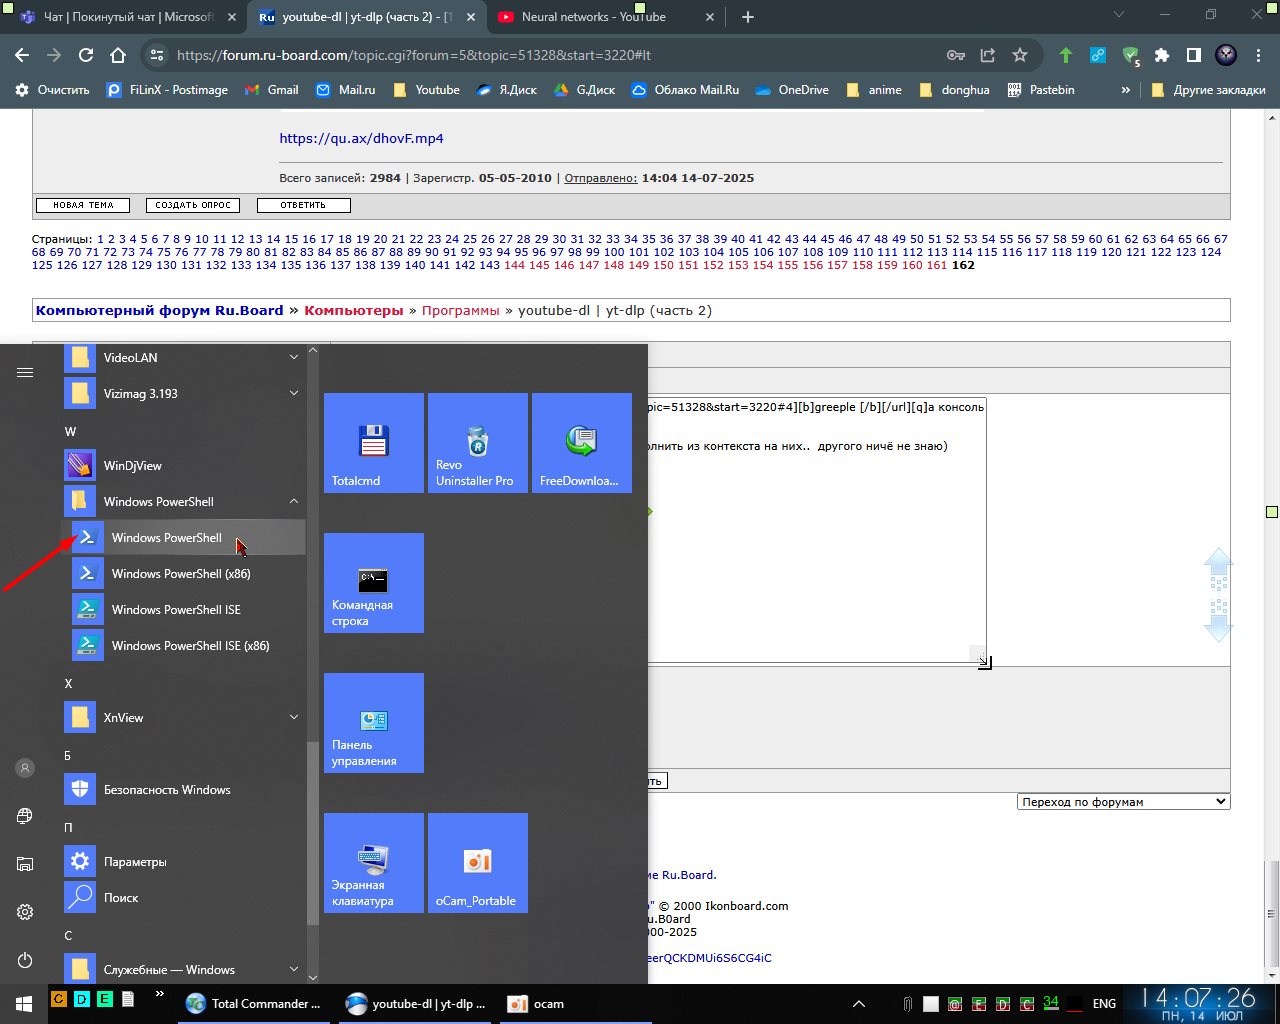Open Другие закладки bookmarks folder
Screen dimensions: 1280x1024
1208,90
